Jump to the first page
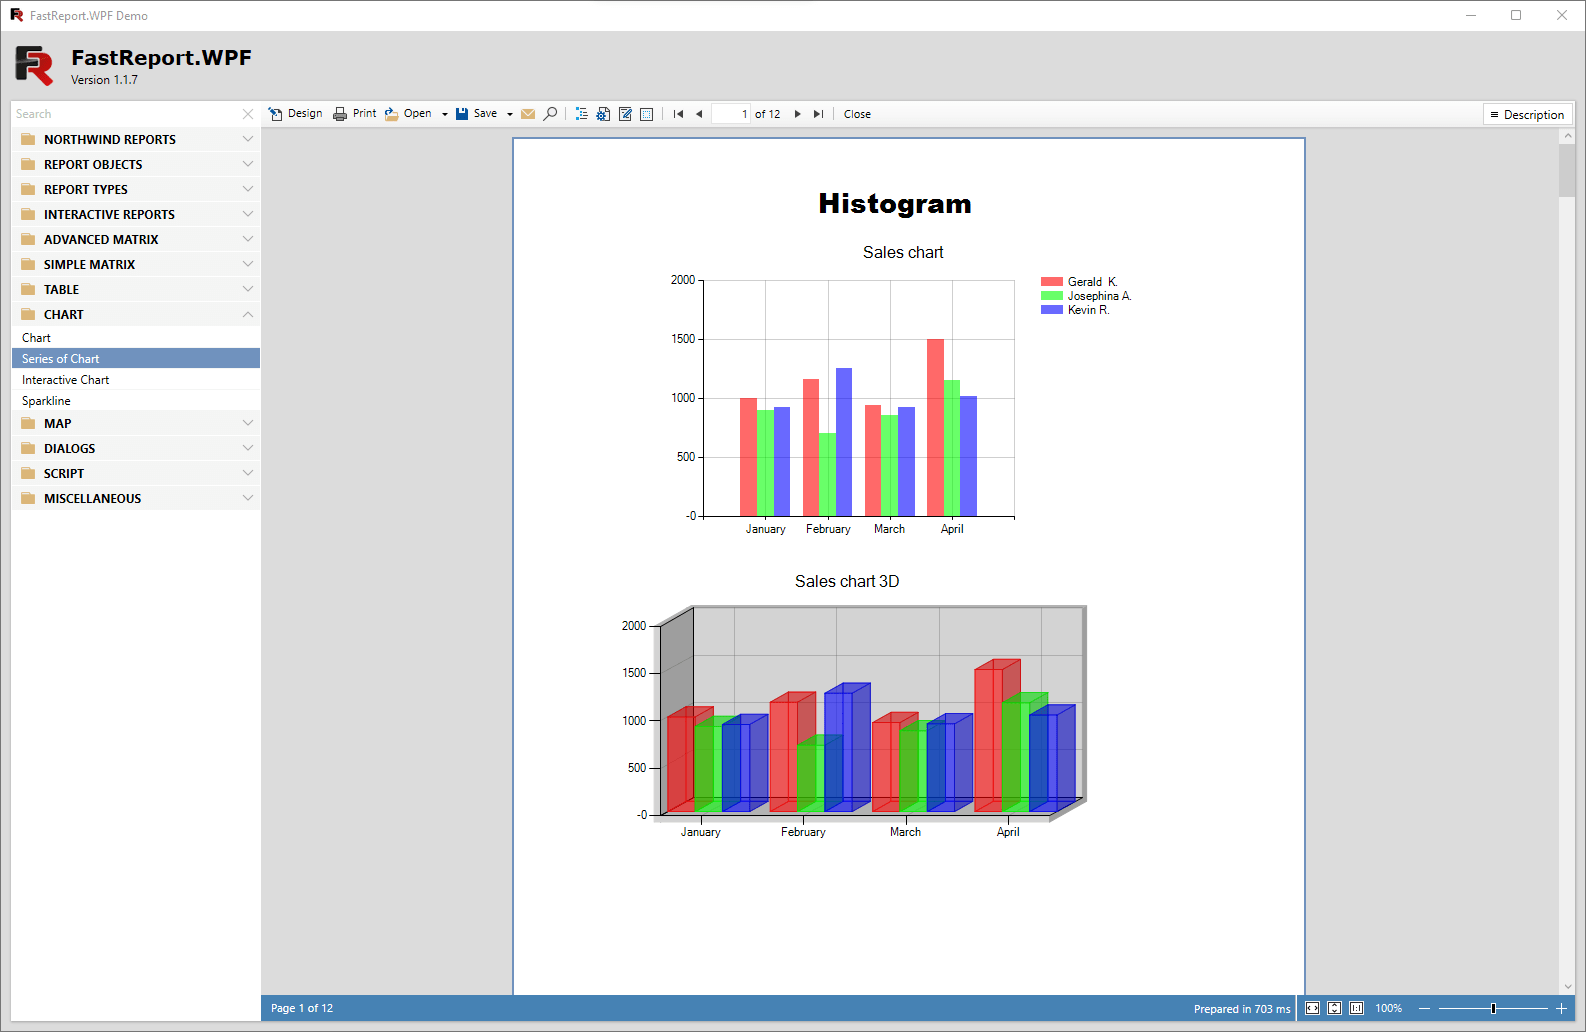Screen dimensions: 1586x1032 tap(678, 114)
